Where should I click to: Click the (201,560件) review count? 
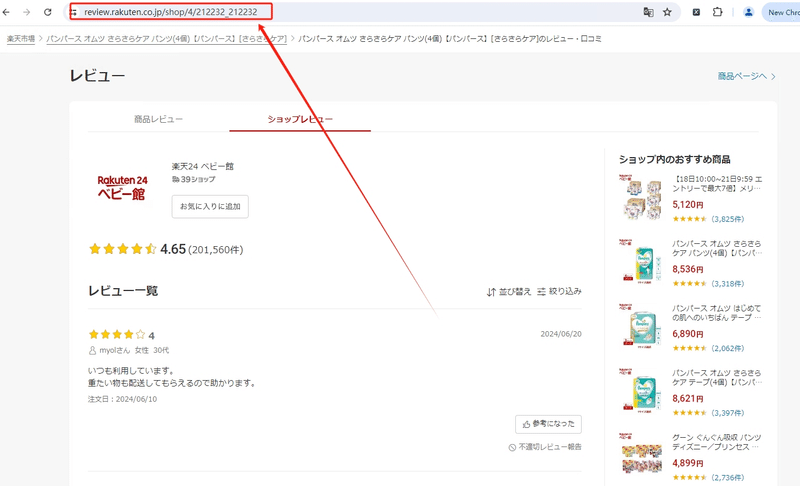click(216, 250)
